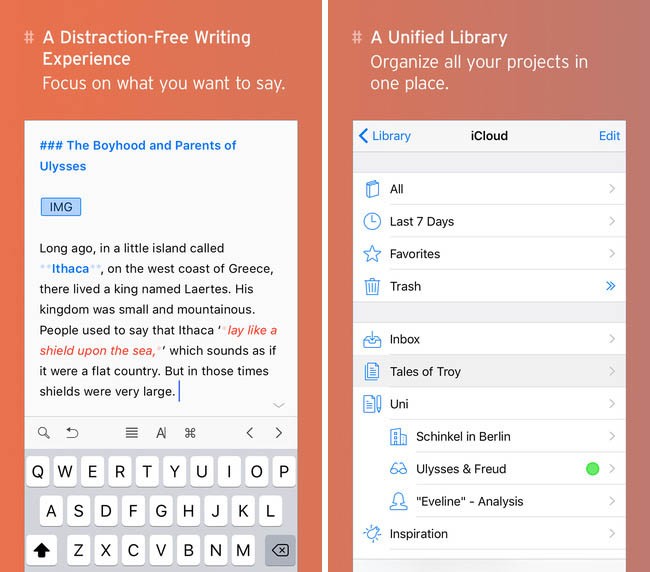
Task: Tap the chevron on the All row
Action: coord(612,189)
